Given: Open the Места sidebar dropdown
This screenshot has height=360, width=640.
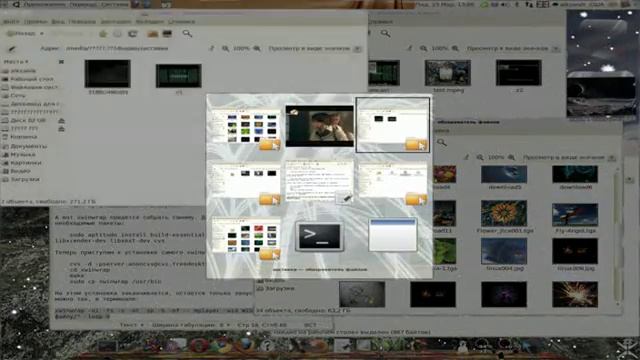Looking at the screenshot, I should coord(16,62).
